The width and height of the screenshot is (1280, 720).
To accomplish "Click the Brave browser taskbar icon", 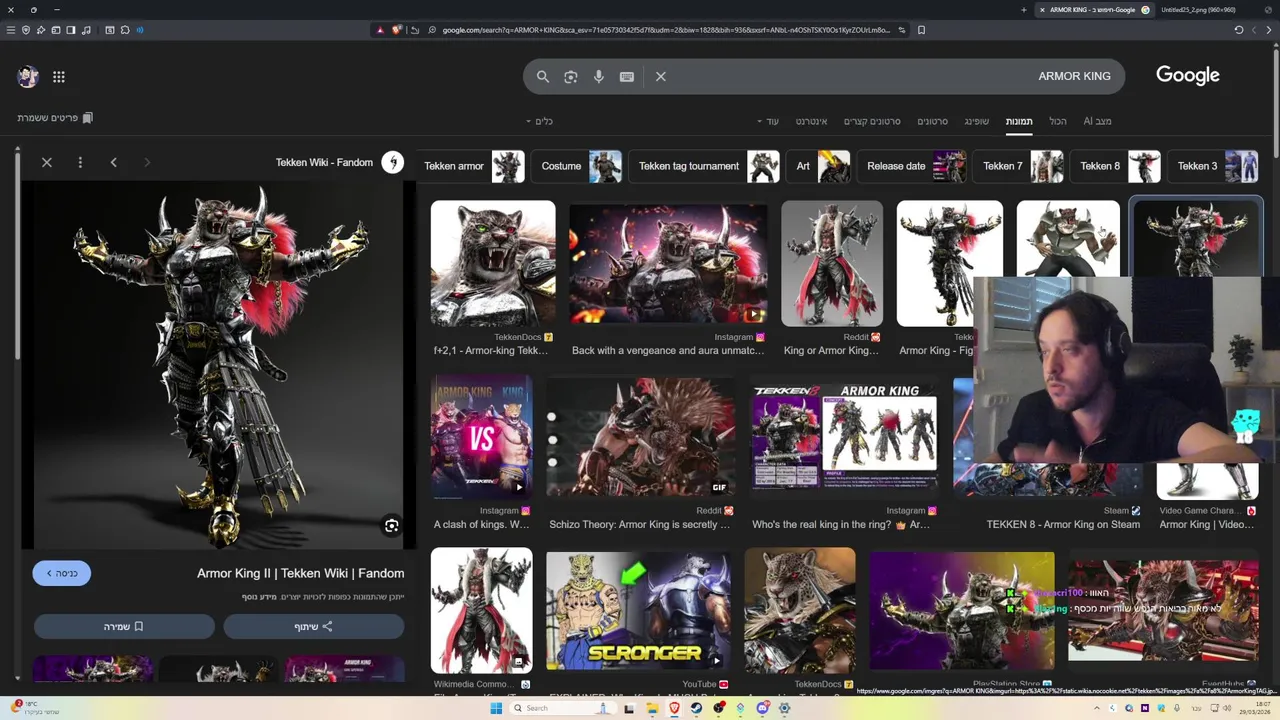I will click(675, 708).
